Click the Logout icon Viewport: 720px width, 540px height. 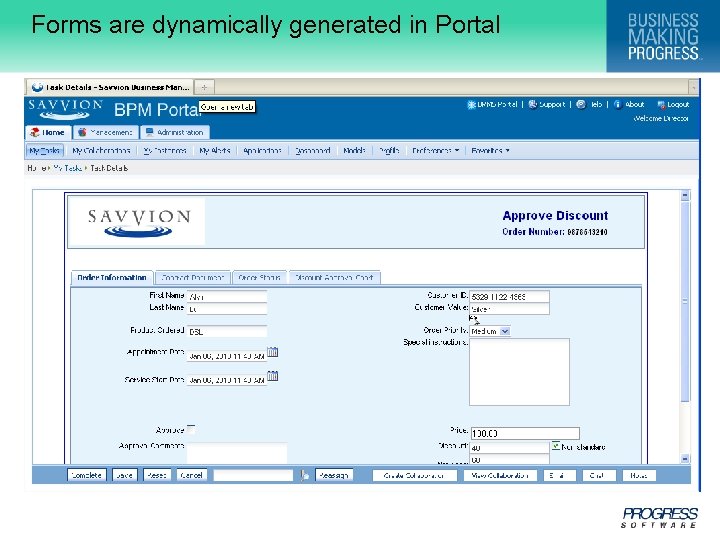click(x=661, y=105)
